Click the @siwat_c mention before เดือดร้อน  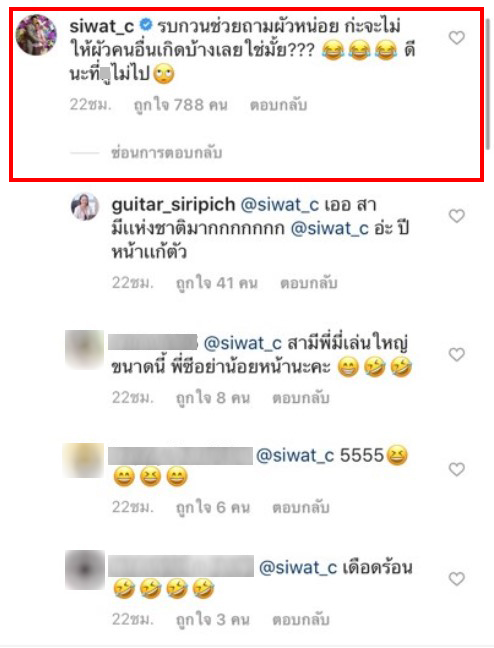click(x=298, y=567)
